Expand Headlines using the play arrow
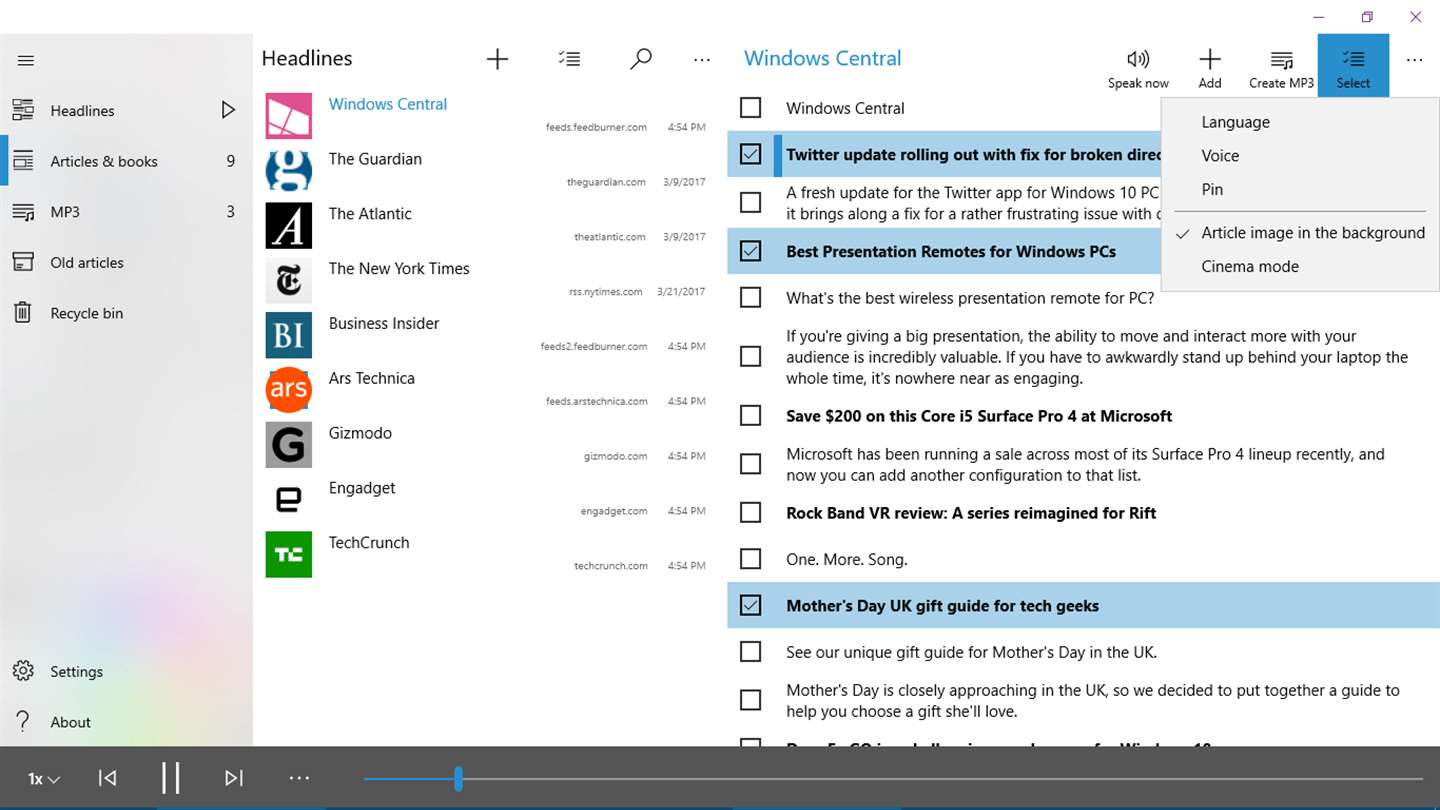 (x=228, y=110)
